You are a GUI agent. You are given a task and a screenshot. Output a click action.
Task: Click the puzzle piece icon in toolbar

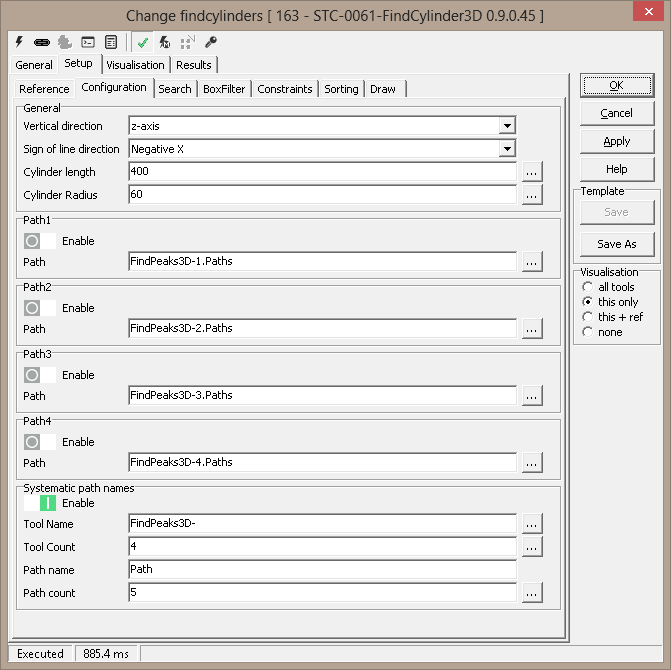(x=65, y=43)
